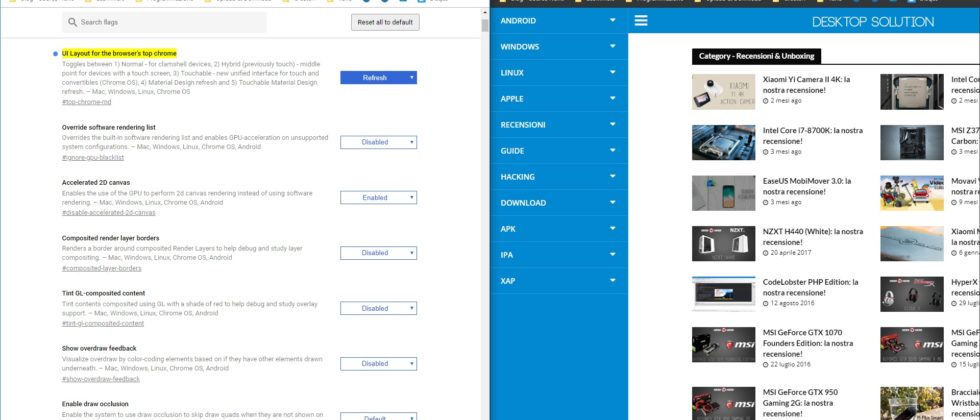Select the APPLE sidebar menu item
Image resolution: width=980 pixels, height=420 pixels.
click(x=558, y=99)
